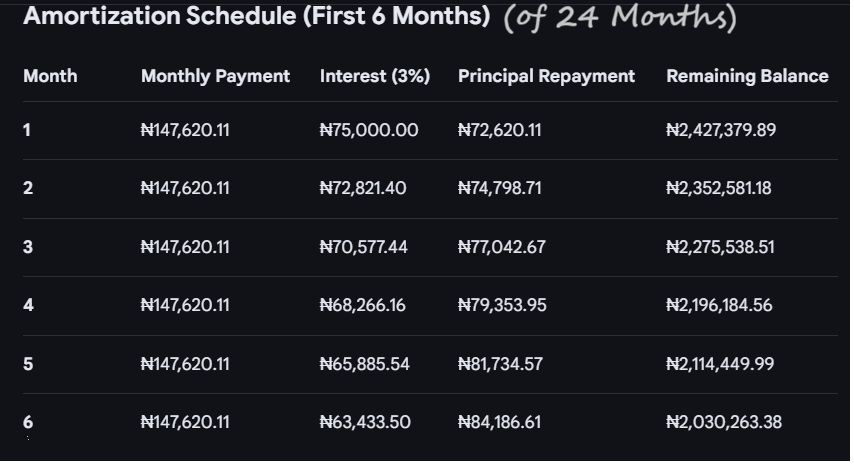Select the remaining balance ₦2,114,449.99
The width and height of the screenshot is (854, 473).
pos(720,364)
